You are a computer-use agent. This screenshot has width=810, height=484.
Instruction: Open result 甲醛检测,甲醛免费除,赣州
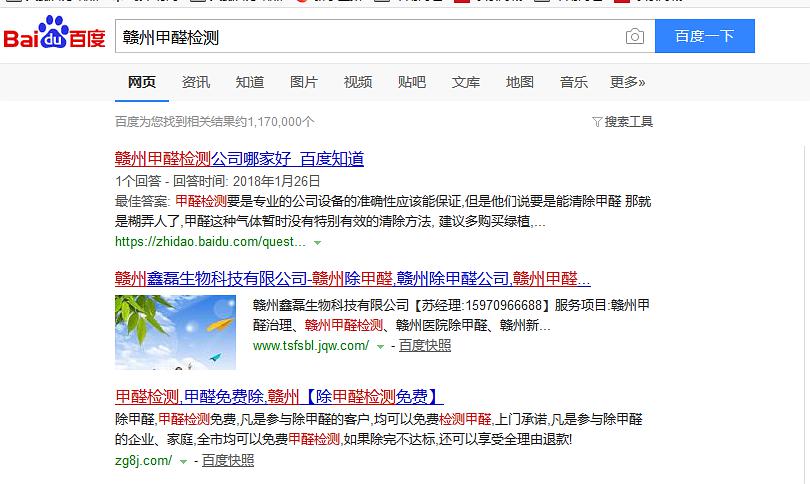(279, 397)
